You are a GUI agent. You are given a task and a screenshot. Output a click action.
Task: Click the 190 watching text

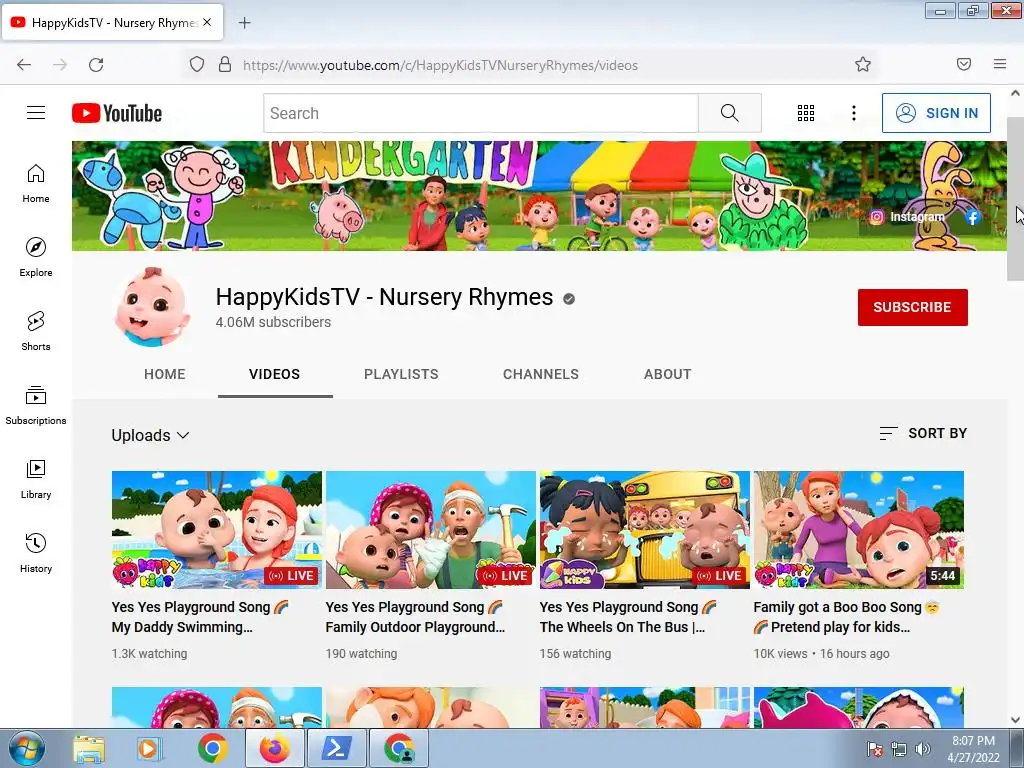point(361,653)
